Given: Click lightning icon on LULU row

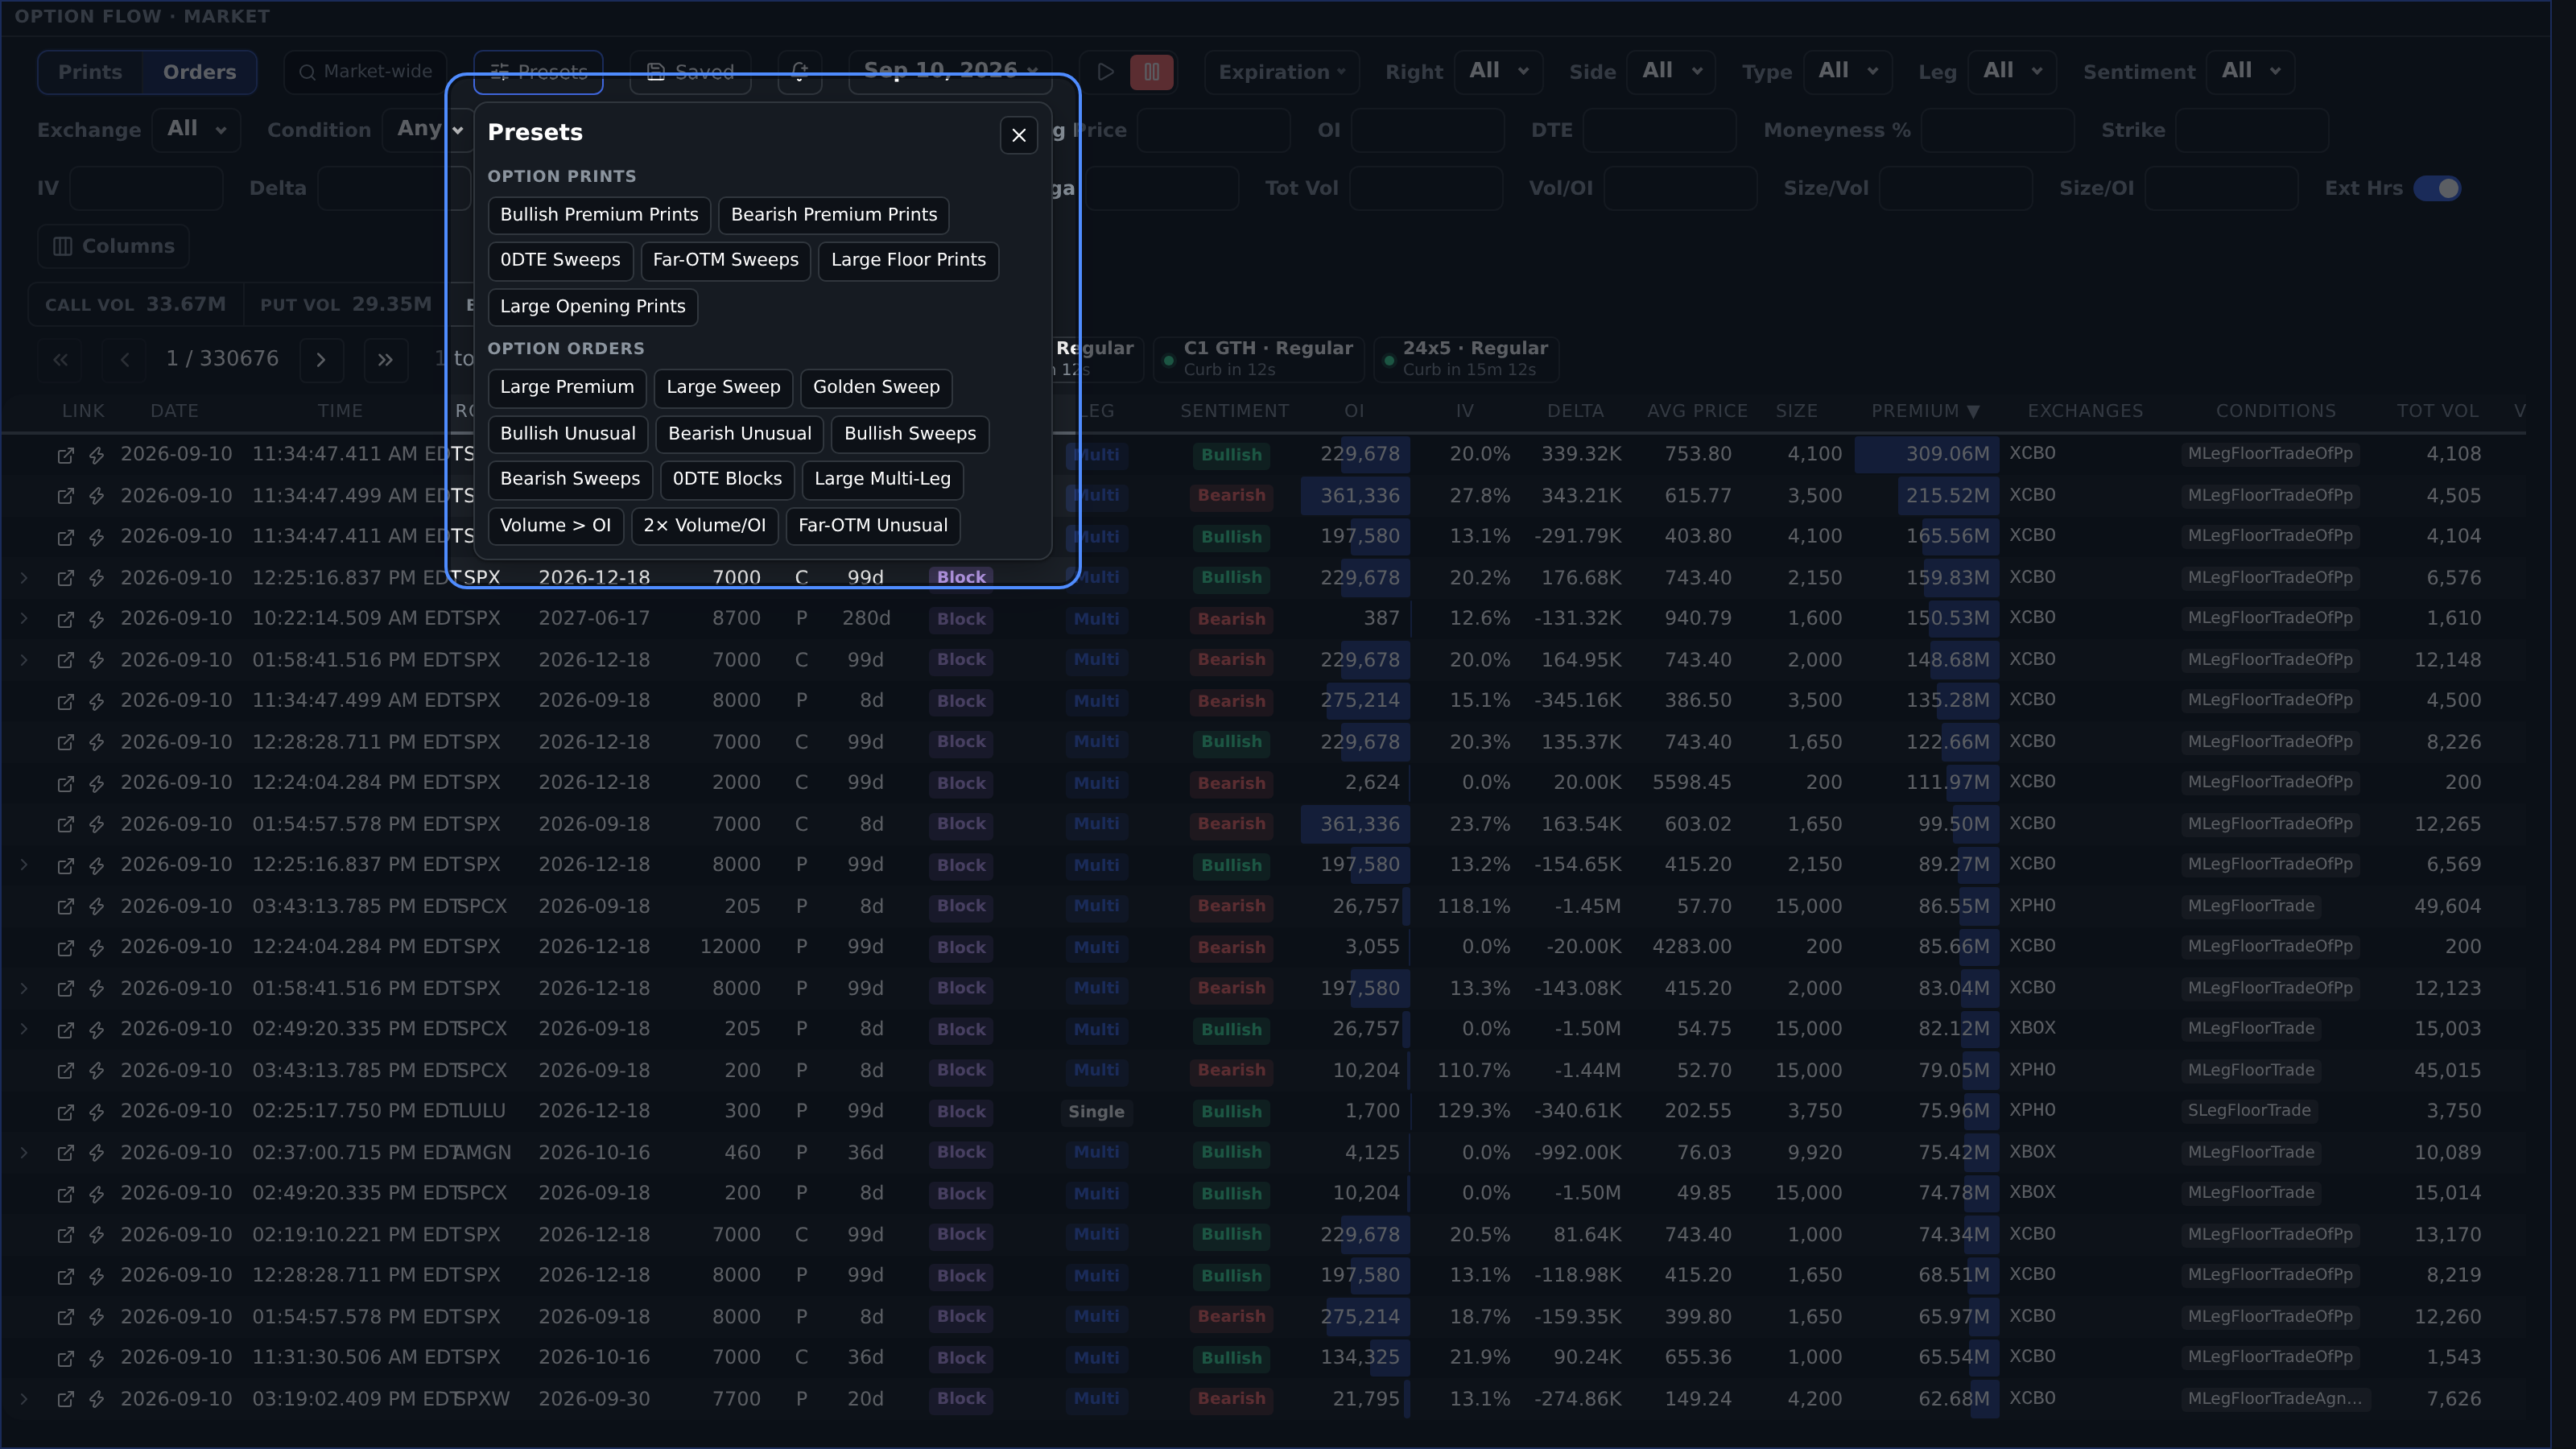Looking at the screenshot, I should point(97,1112).
